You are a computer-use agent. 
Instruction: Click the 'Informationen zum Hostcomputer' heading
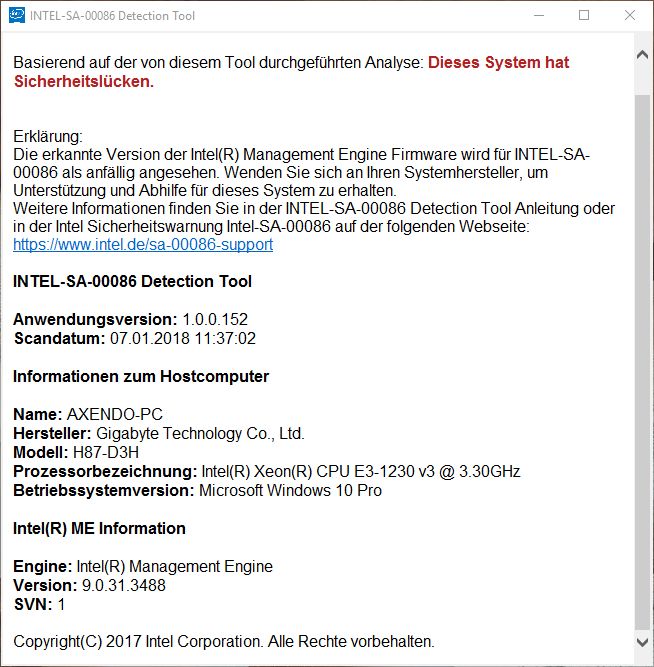(141, 376)
